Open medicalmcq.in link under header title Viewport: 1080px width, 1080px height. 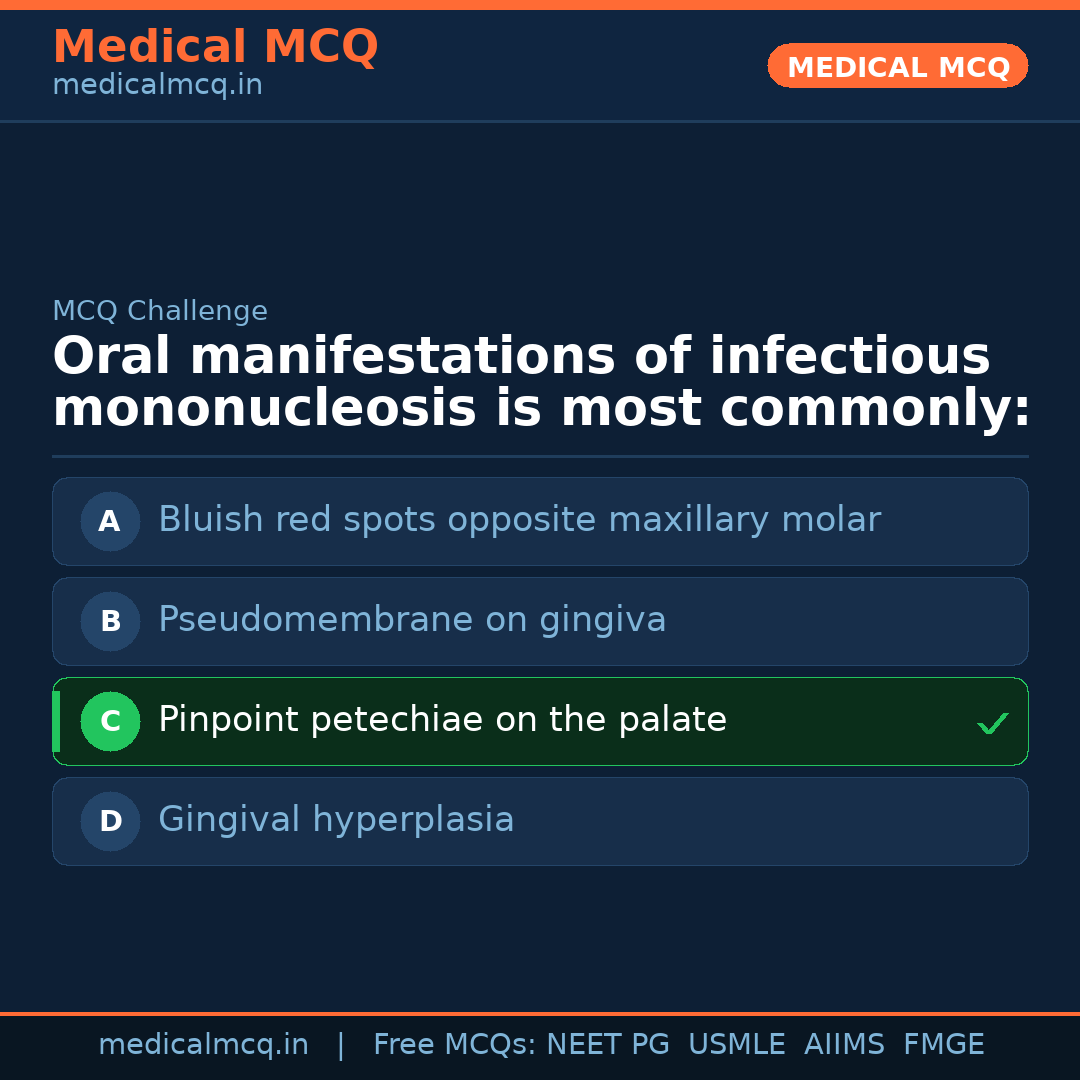(x=157, y=86)
